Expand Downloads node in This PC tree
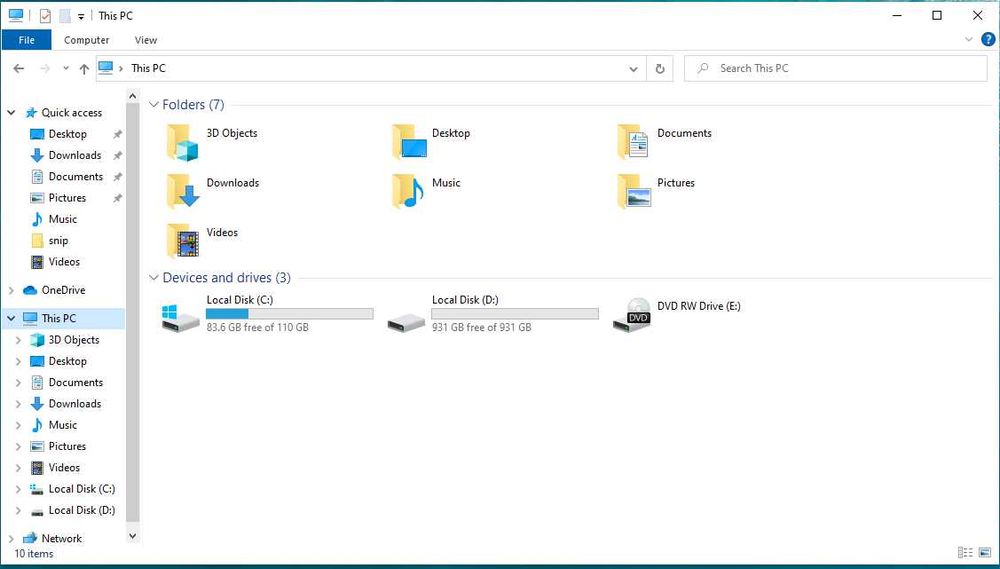The width and height of the screenshot is (1000, 569). [x=18, y=404]
